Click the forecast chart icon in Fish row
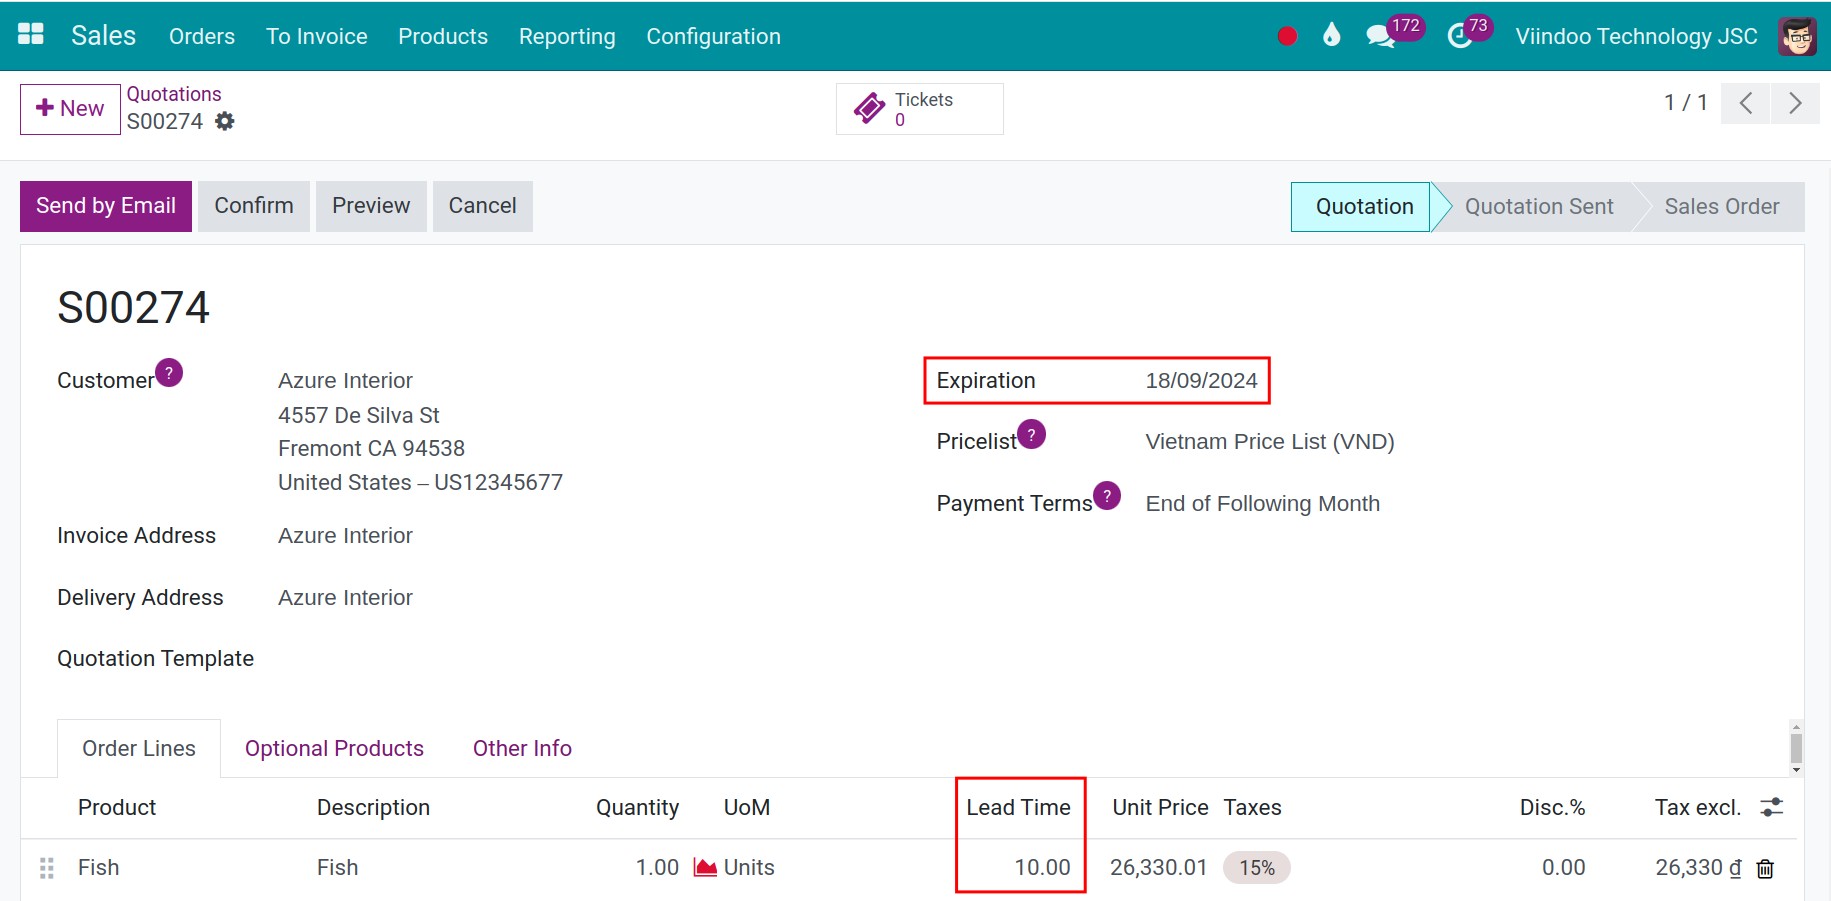 [x=705, y=867]
